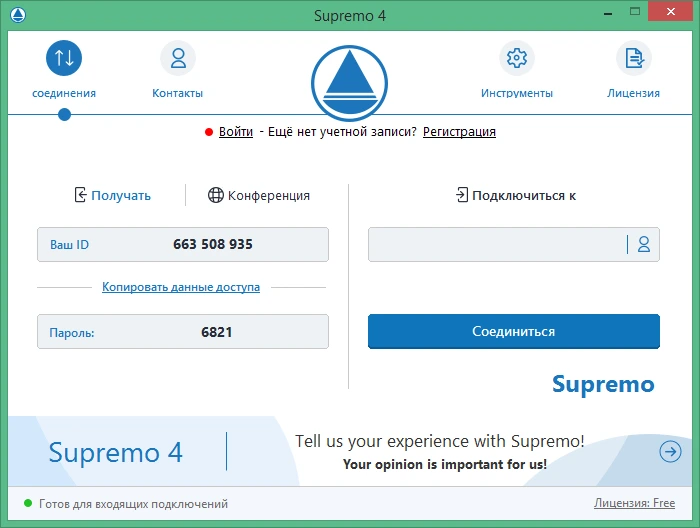Click the Пароль: label
Screen dimensions: 700x528
[71, 333]
